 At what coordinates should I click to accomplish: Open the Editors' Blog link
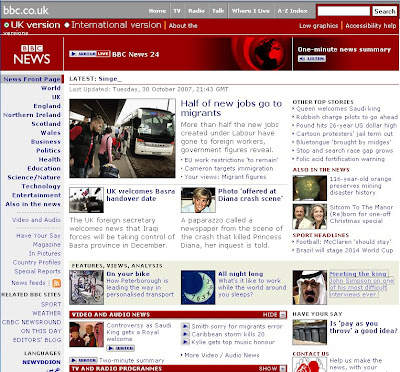[37, 340]
